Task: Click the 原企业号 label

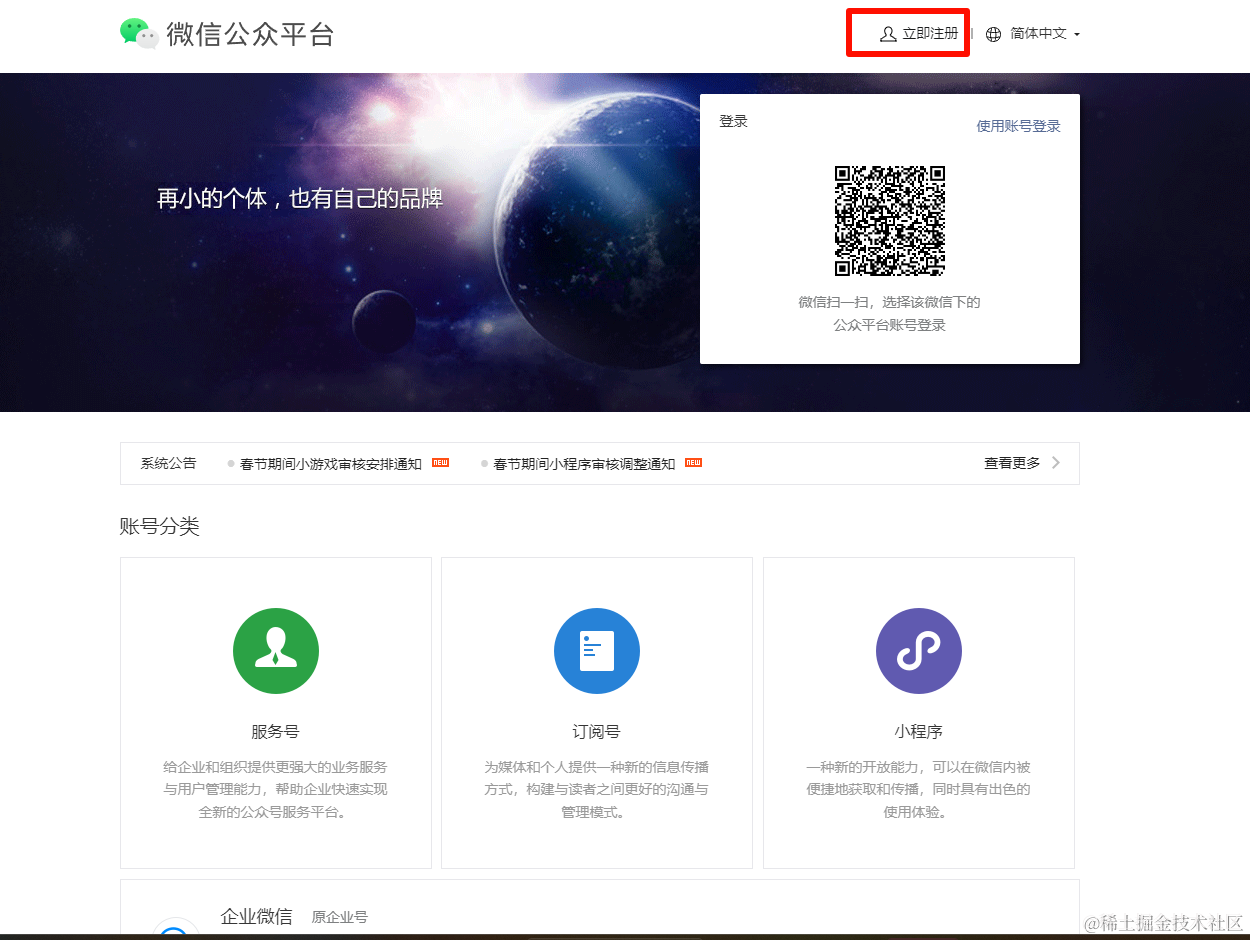Action: tap(339, 917)
